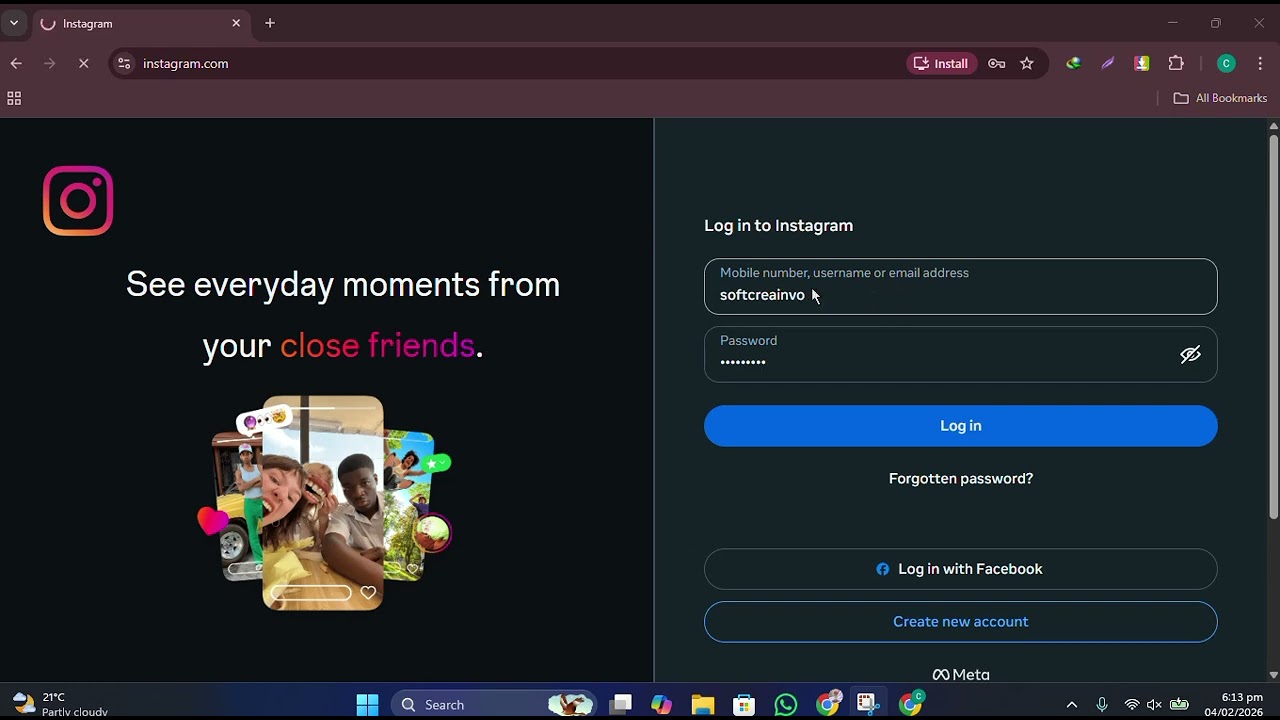1280x720 pixels.
Task: Click the microphone tray icon
Action: 1102,705
